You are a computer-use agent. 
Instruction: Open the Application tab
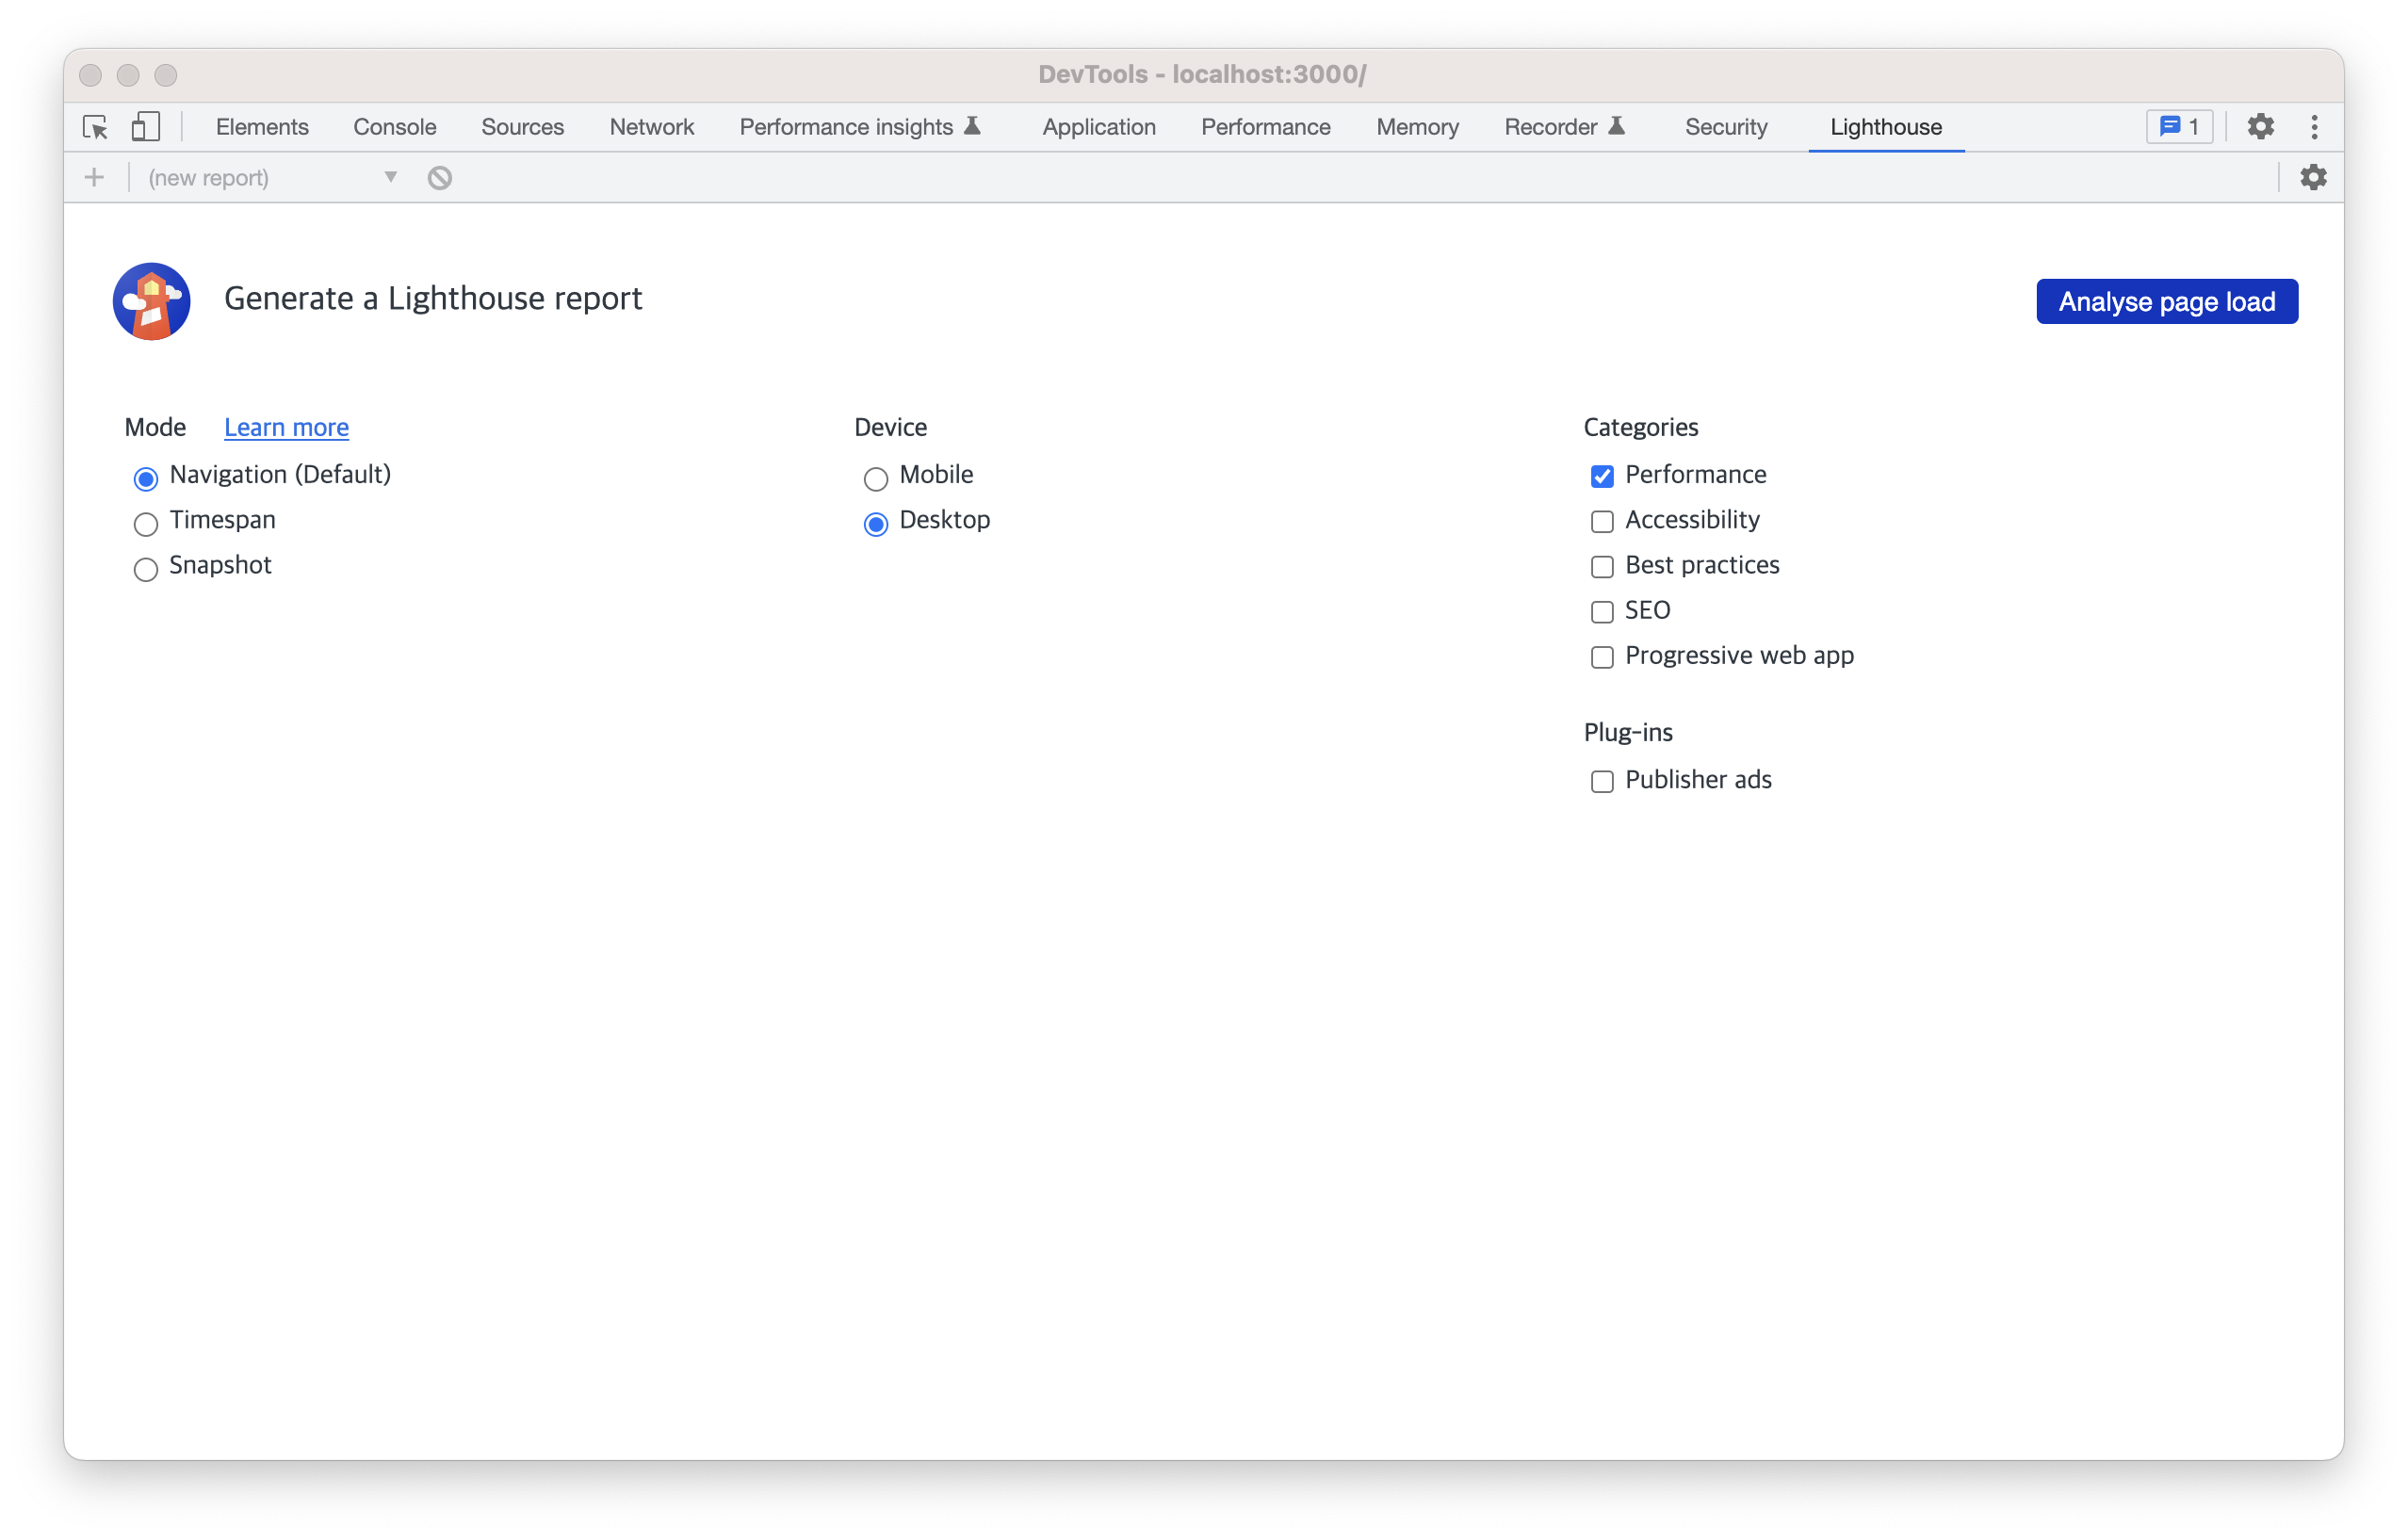coord(1098,127)
